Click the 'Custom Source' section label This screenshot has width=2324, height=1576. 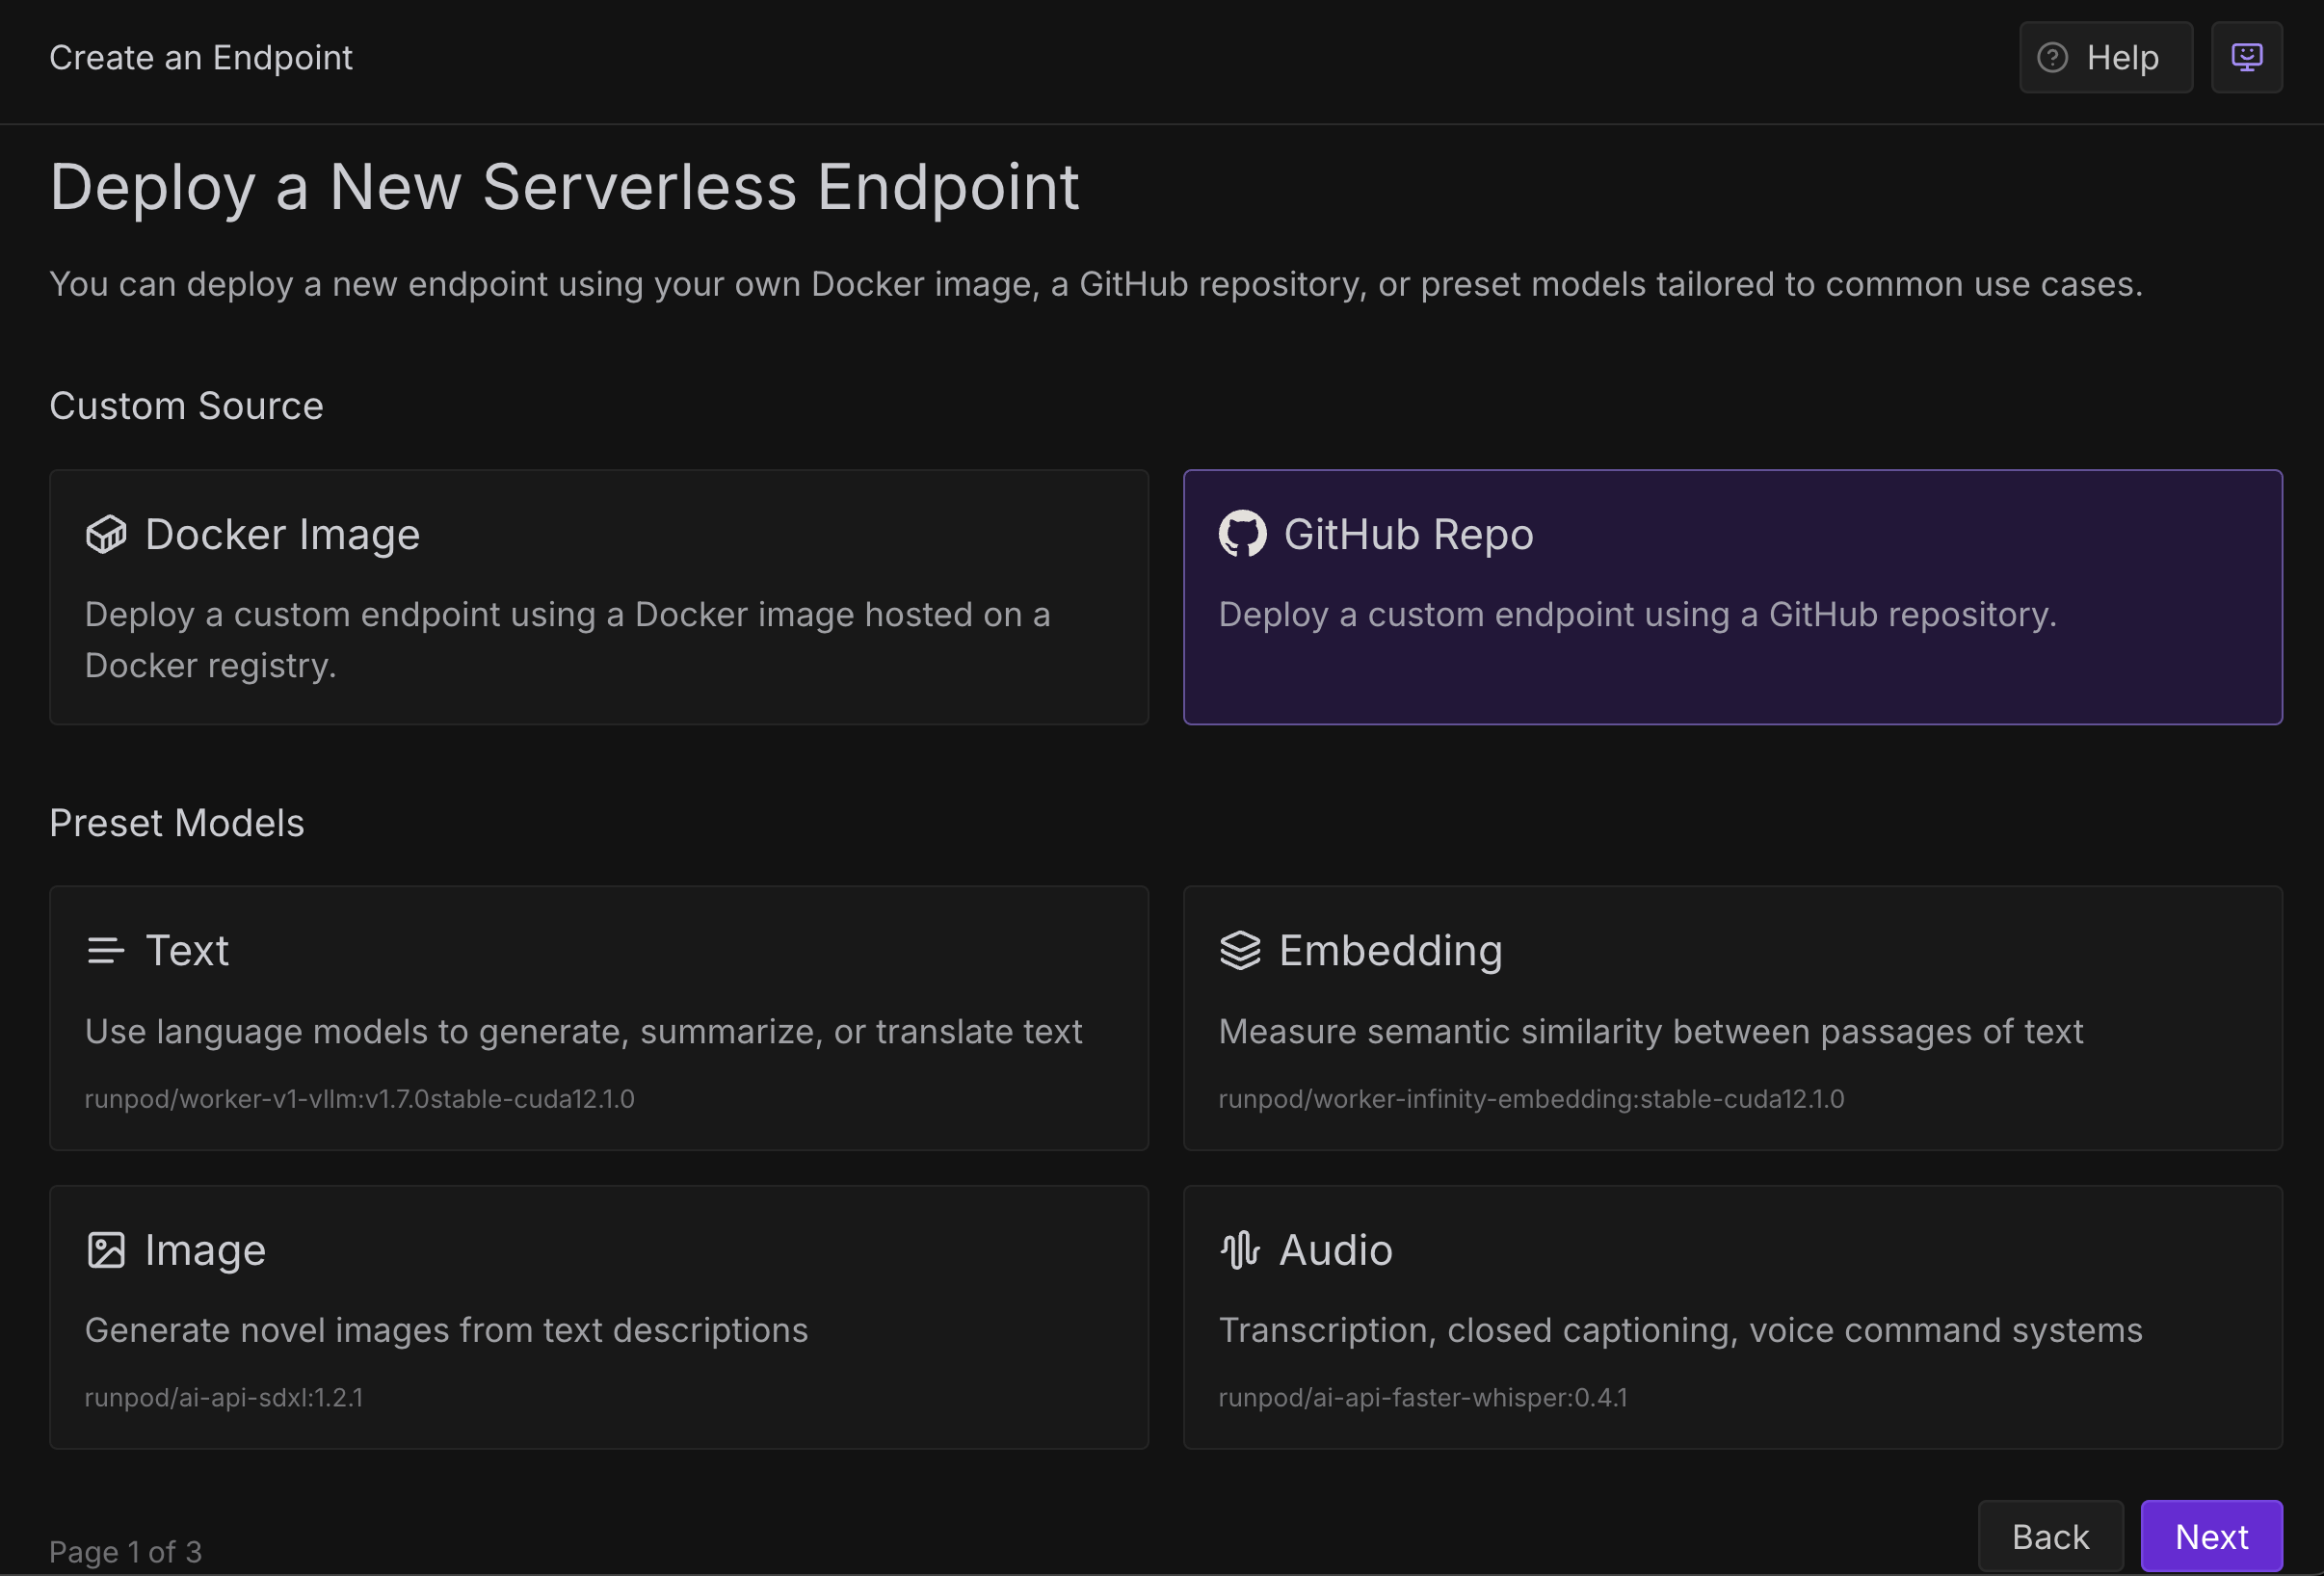[186, 406]
